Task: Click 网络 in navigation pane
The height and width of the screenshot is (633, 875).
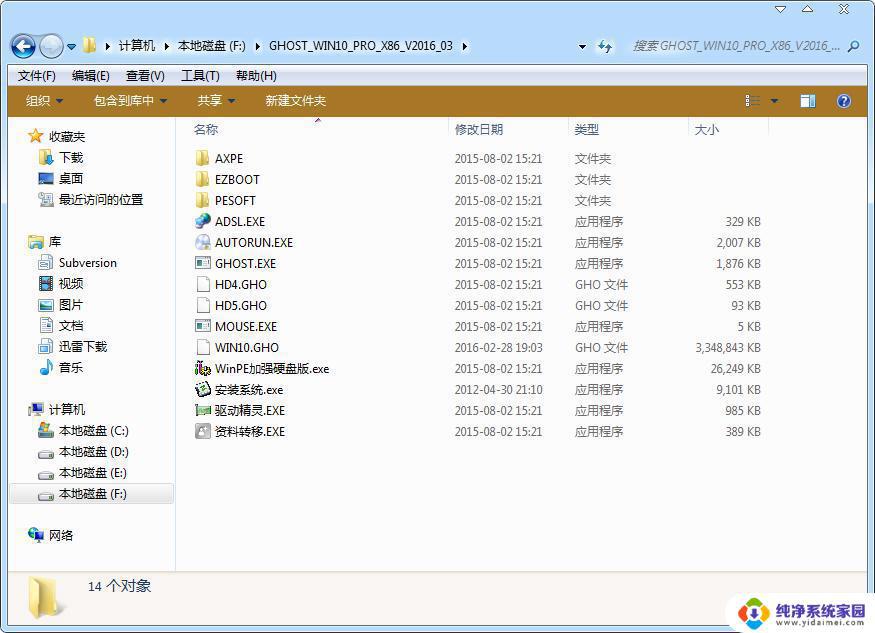Action: [61, 536]
